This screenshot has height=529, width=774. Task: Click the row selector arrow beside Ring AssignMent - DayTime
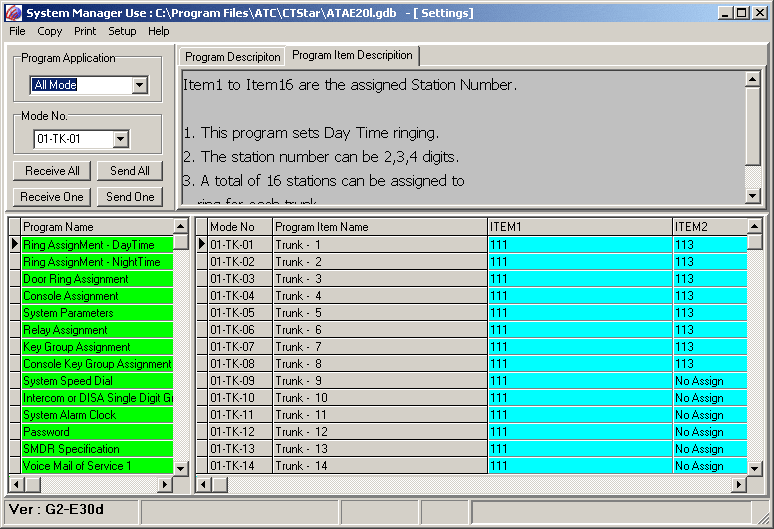coord(15,245)
